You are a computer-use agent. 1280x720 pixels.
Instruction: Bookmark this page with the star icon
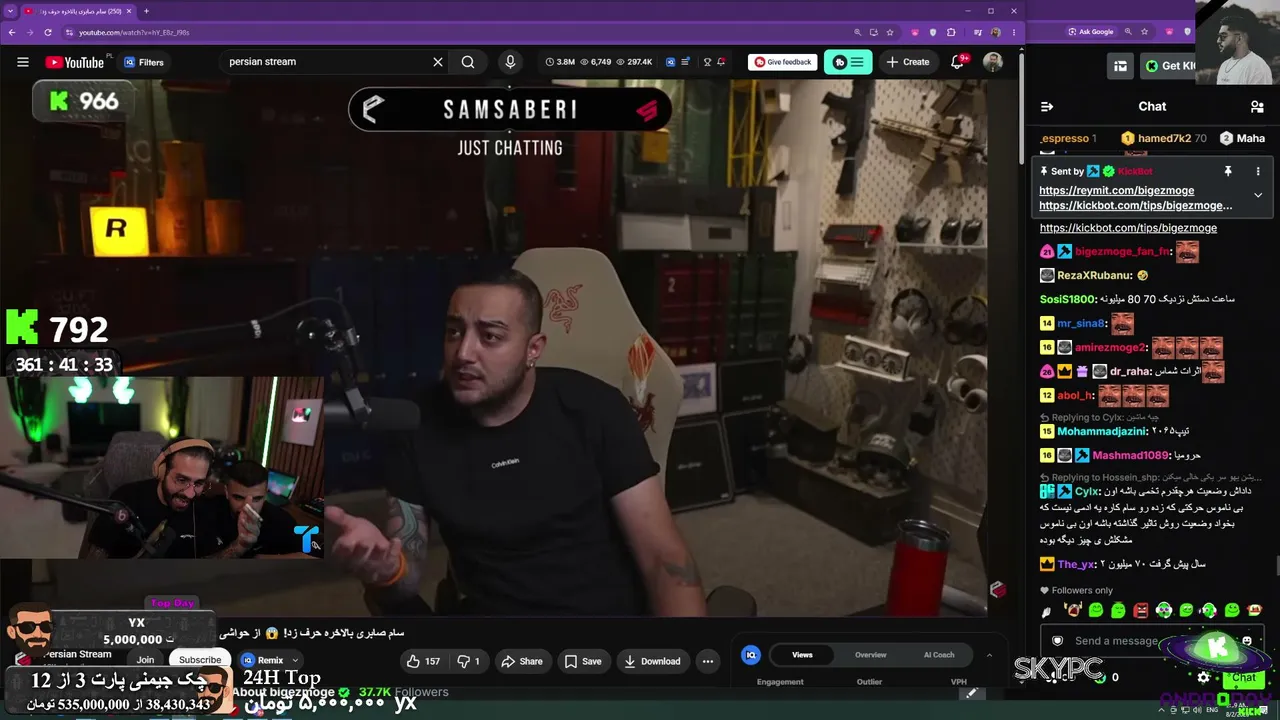[x=892, y=32]
